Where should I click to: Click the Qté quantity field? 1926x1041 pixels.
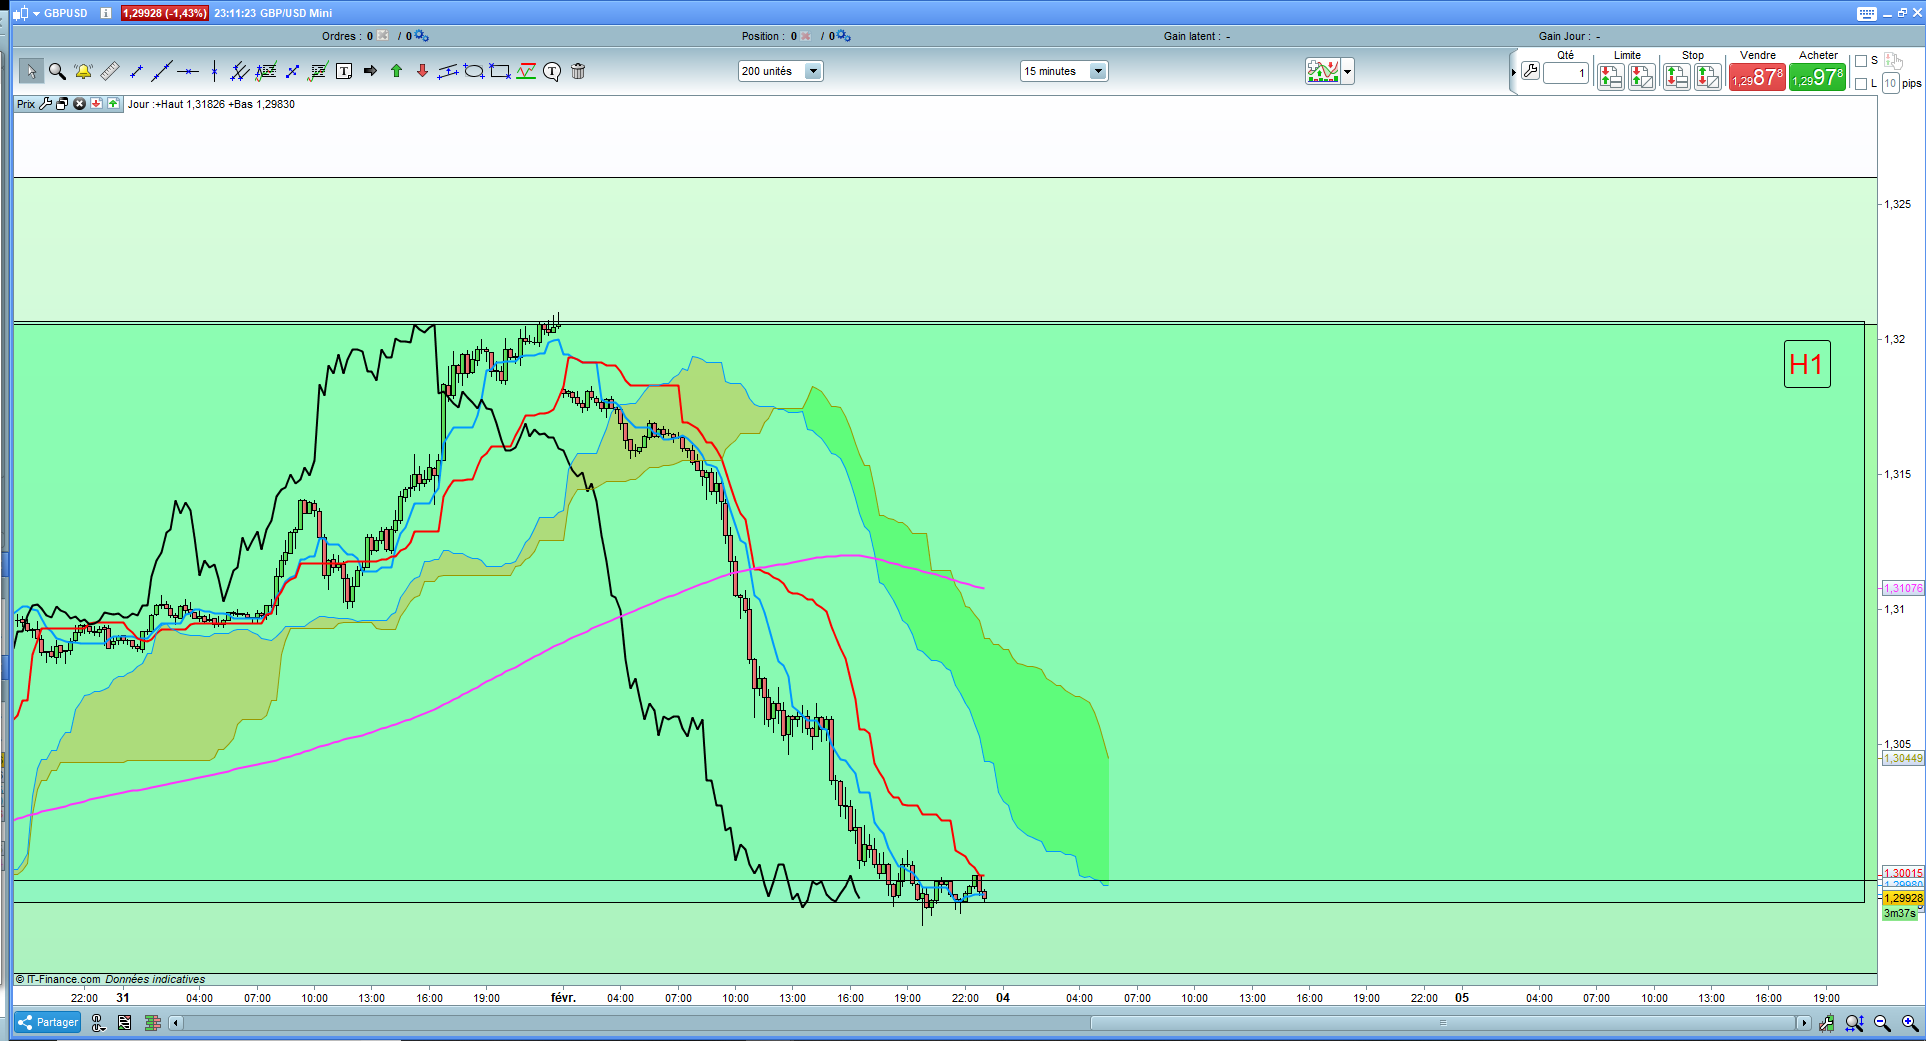[1566, 73]
